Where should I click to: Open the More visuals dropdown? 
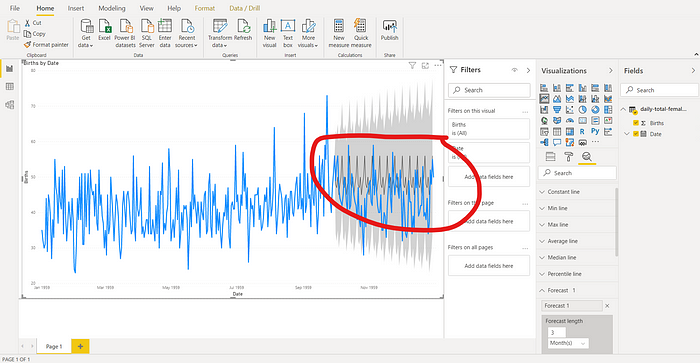pos(308,33)
